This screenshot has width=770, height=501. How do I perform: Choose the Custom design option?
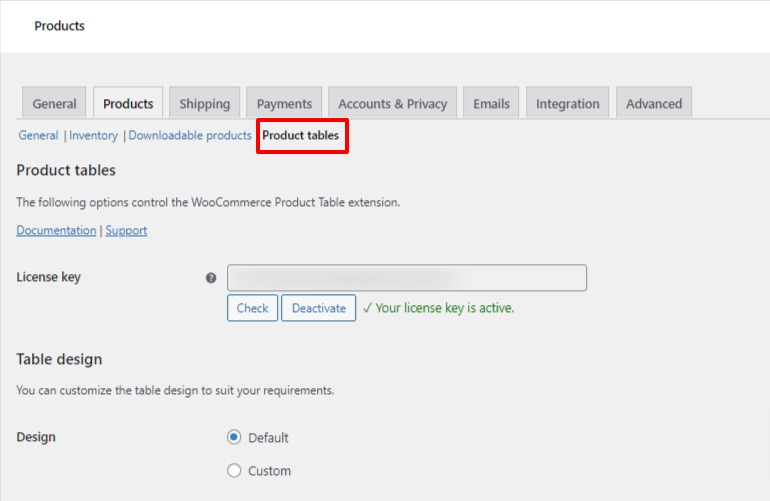[x=234, y=470]
